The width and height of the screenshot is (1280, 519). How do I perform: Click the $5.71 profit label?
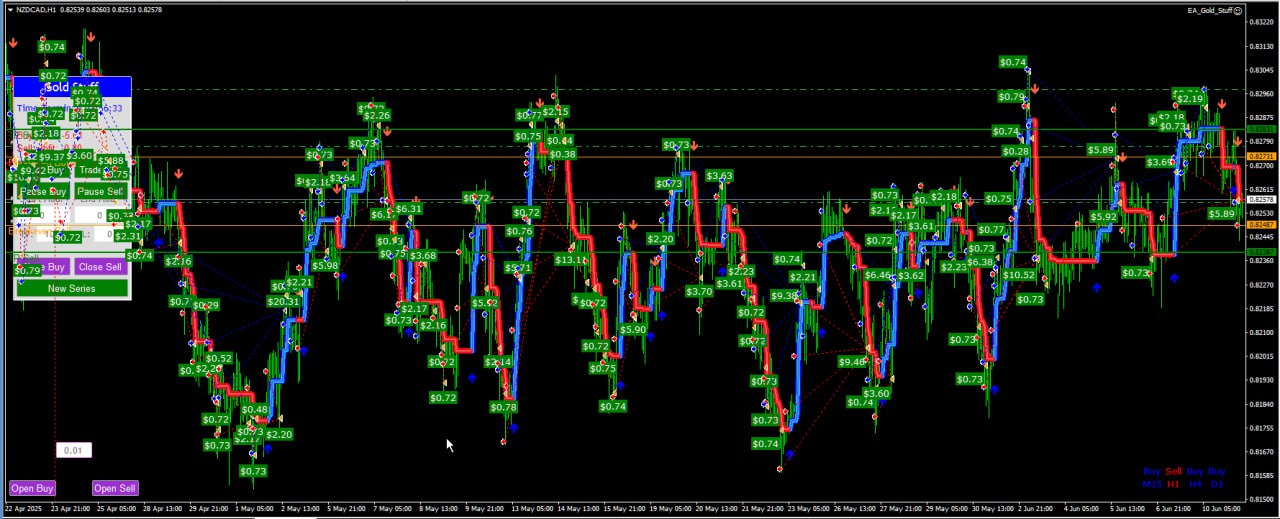point(517,268)
